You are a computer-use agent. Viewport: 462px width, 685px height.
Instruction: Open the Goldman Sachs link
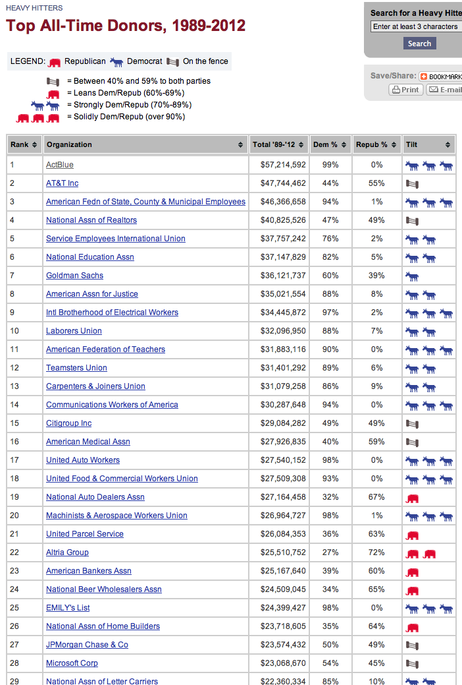(75, 275)
